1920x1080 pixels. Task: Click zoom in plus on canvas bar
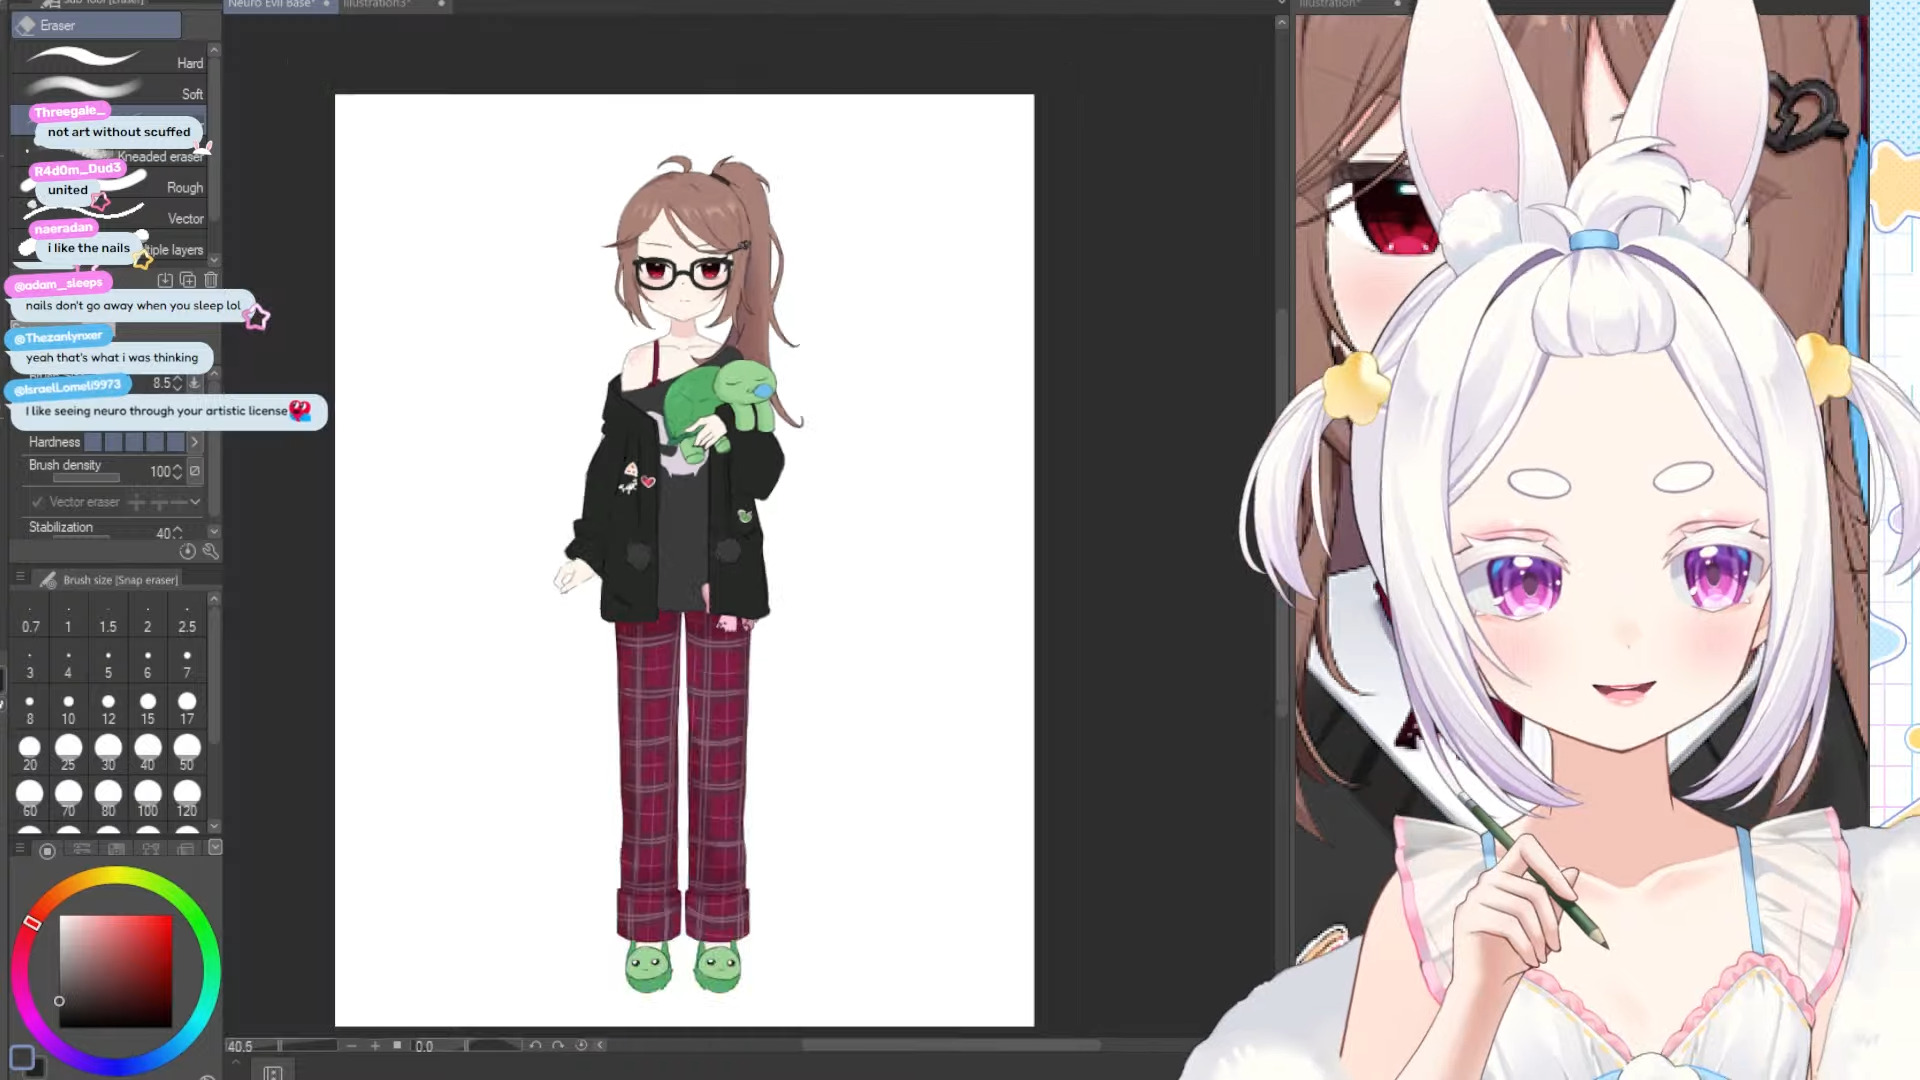click(x=375, y=1046)
